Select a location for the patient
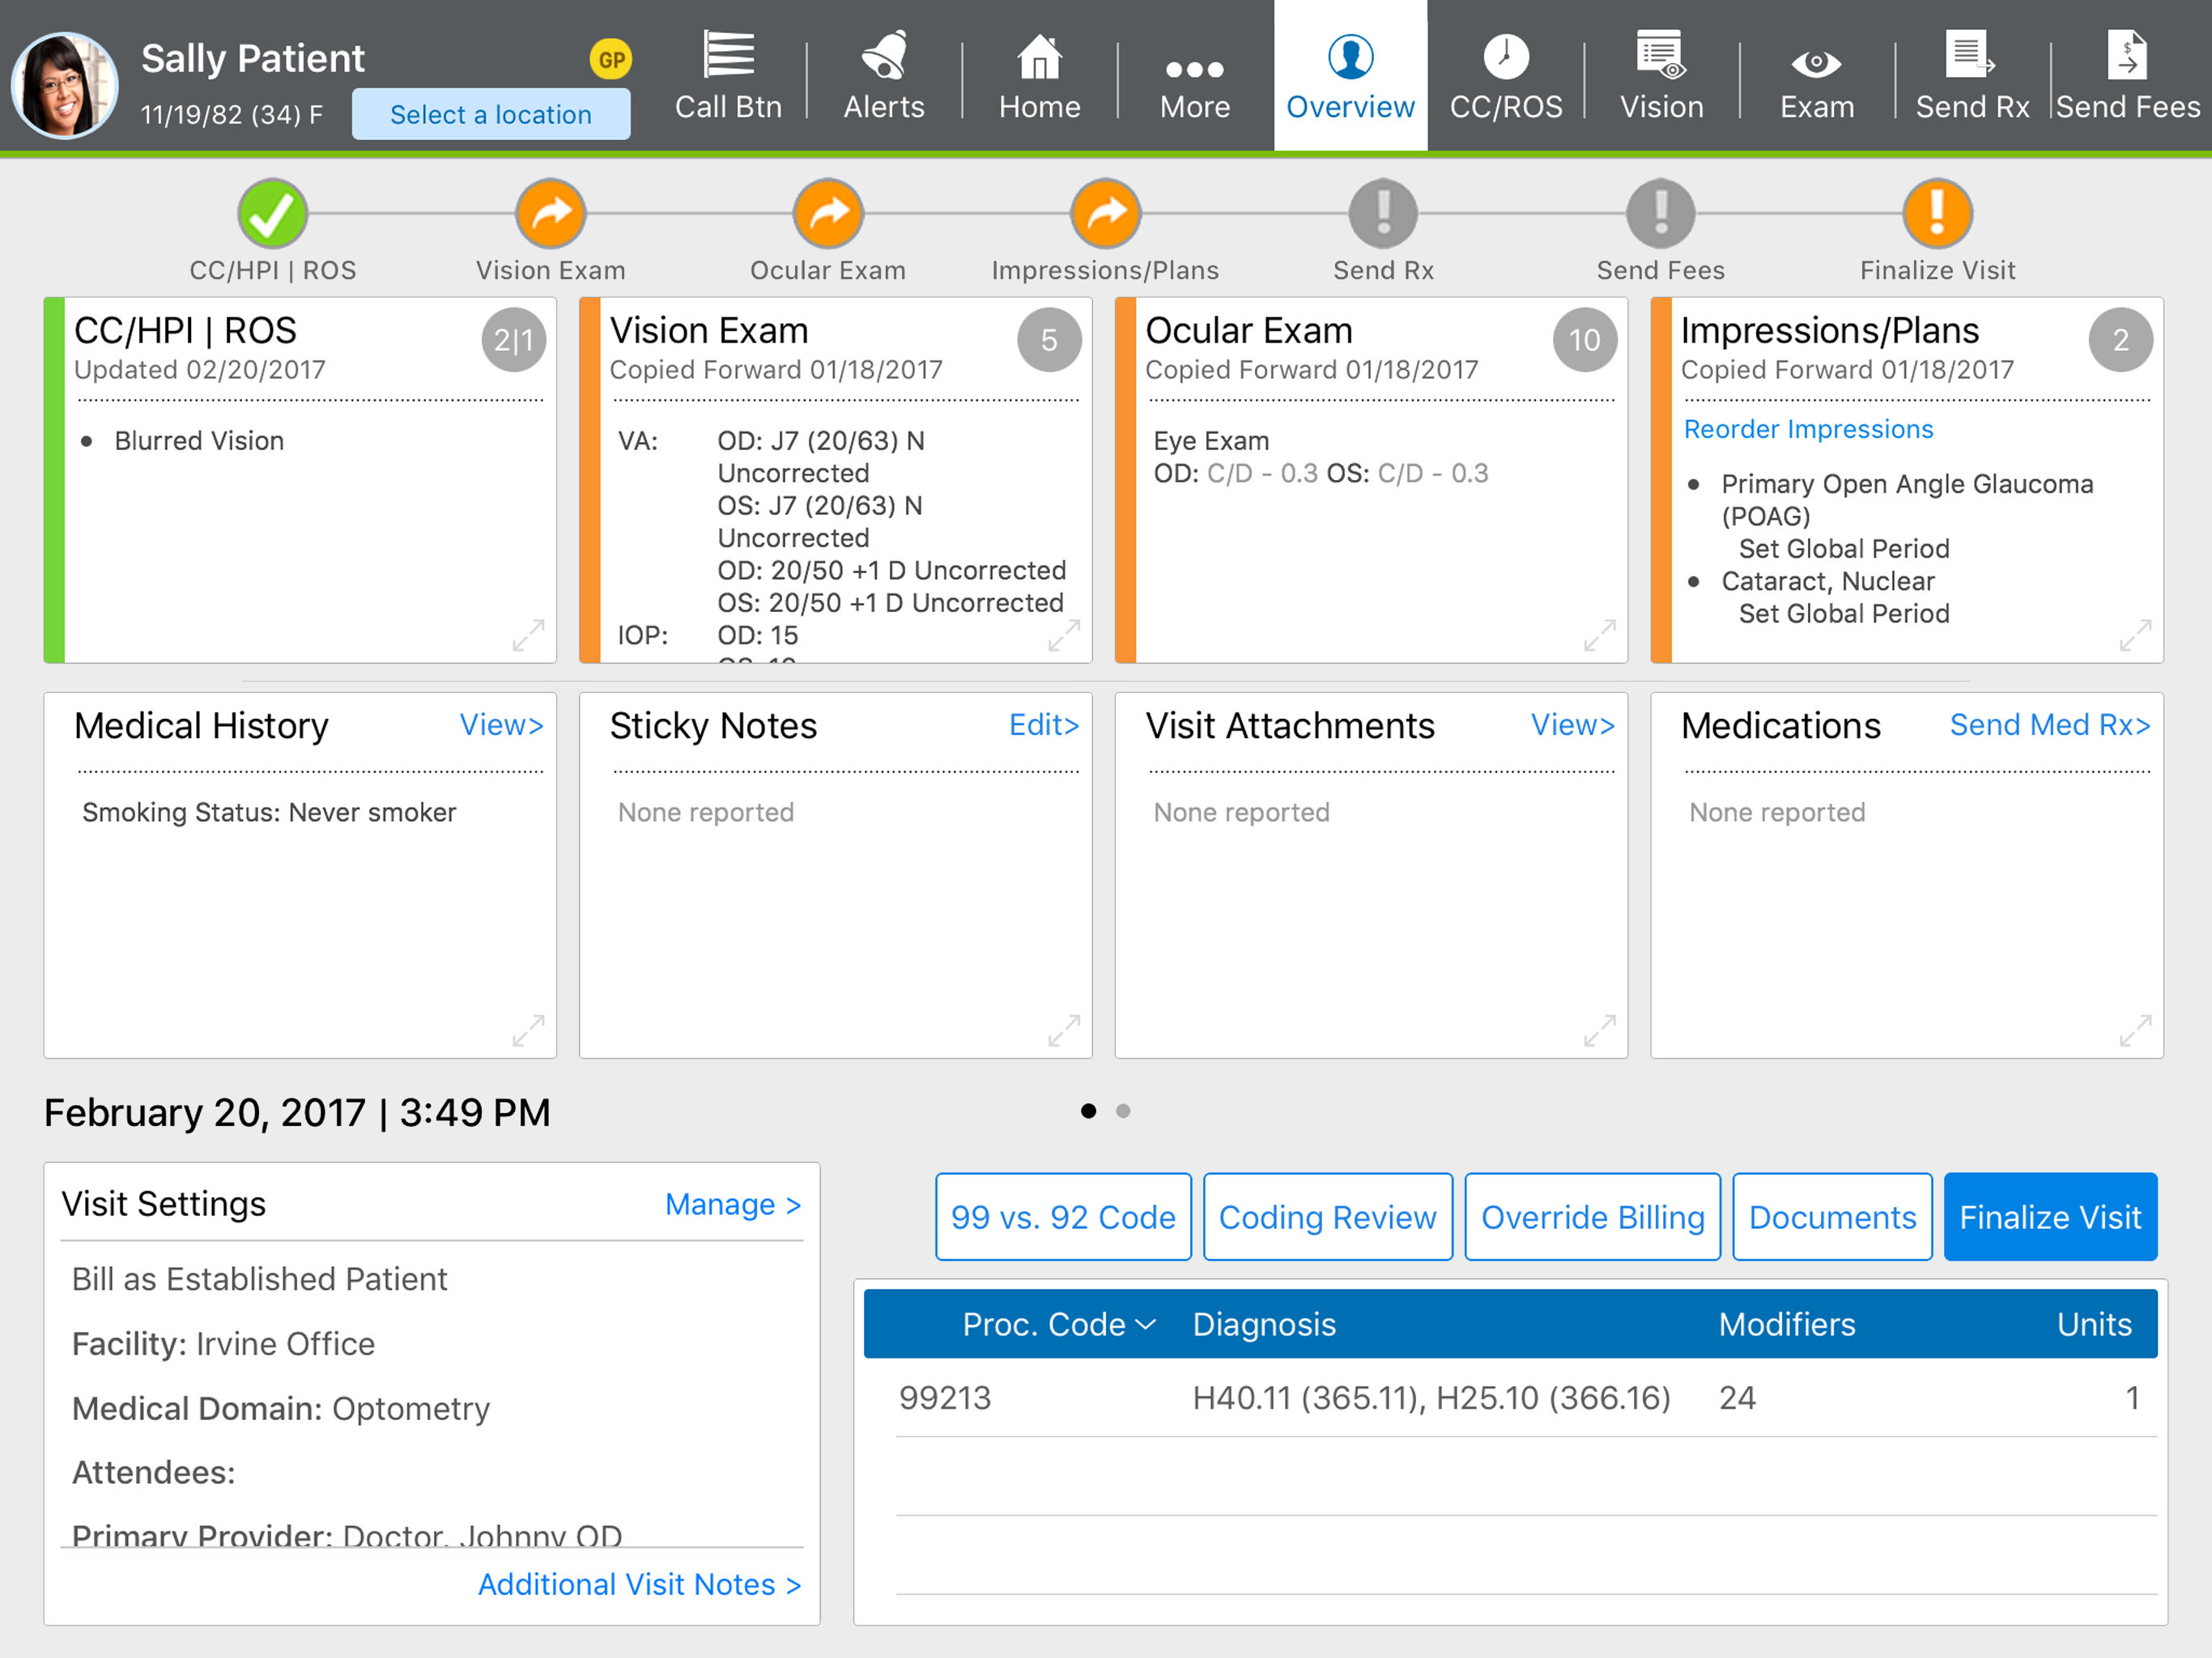This screenshot has height=1658, width=2212. (491, 114)
